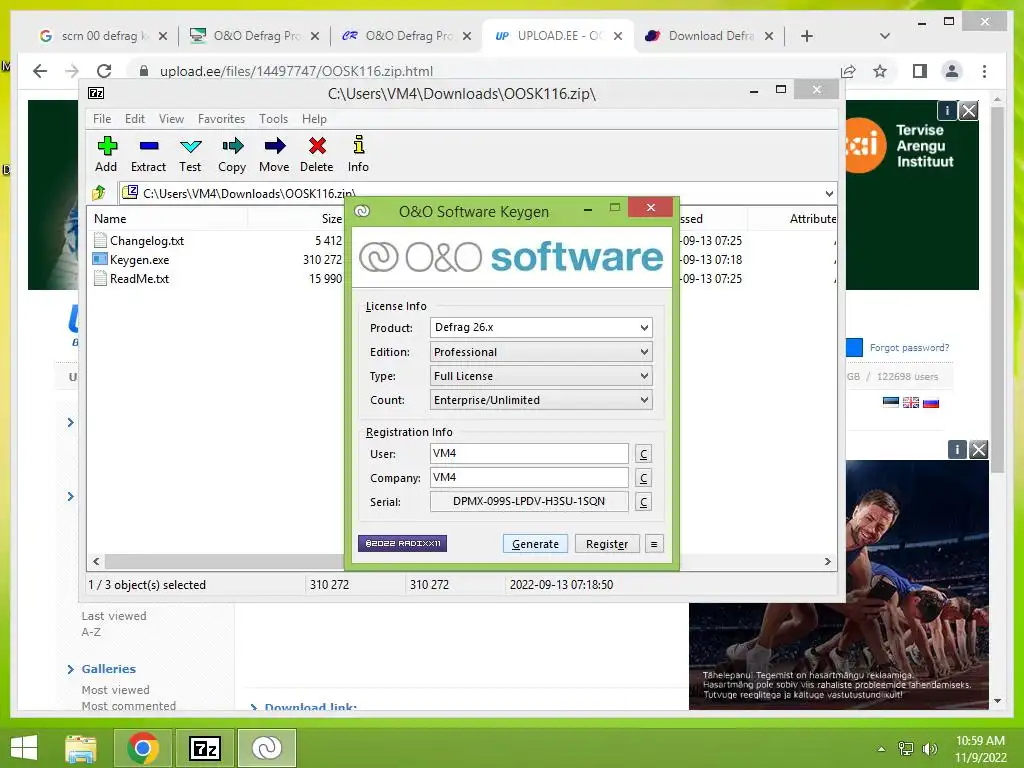Viewport: 1024px width, 768px height.
Task: Click the info icon on the sports ad
Action: tap(957, 449)
